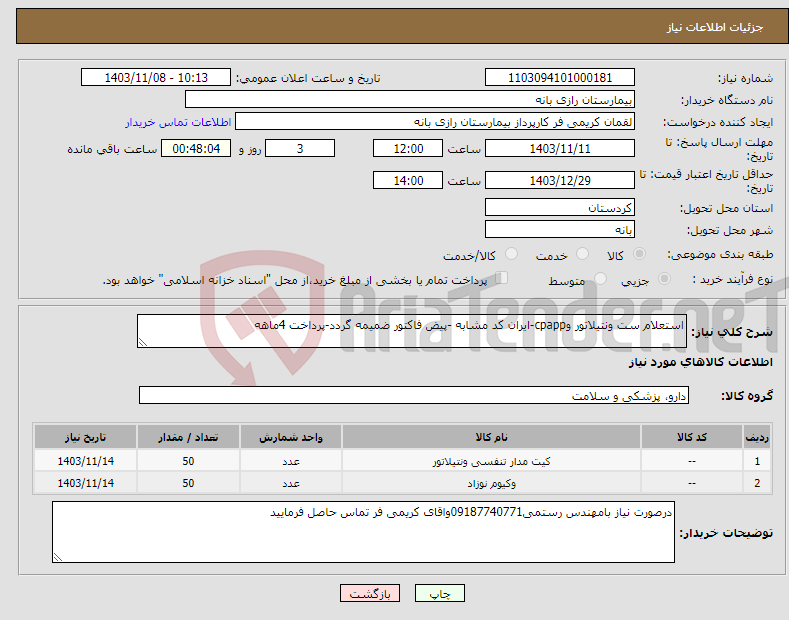Screen dimensions: 789x620
Task: Click the remaining days field showing 3
Action: pyautogui.click(x=300, y=148)
